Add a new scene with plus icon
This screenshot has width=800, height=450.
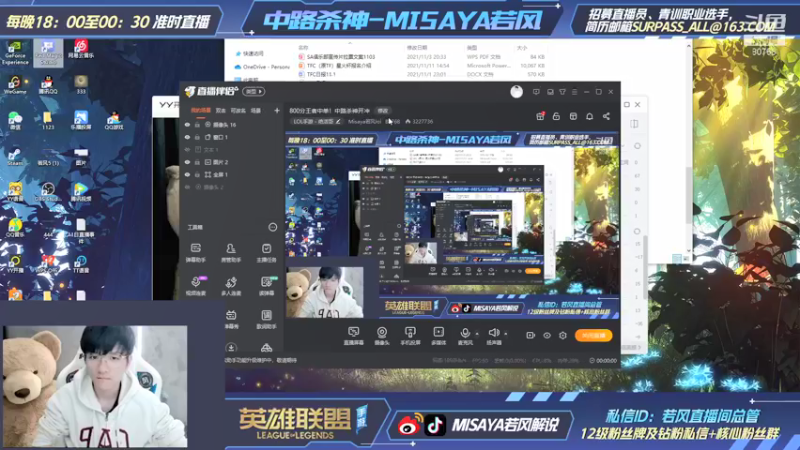[277, 110]
